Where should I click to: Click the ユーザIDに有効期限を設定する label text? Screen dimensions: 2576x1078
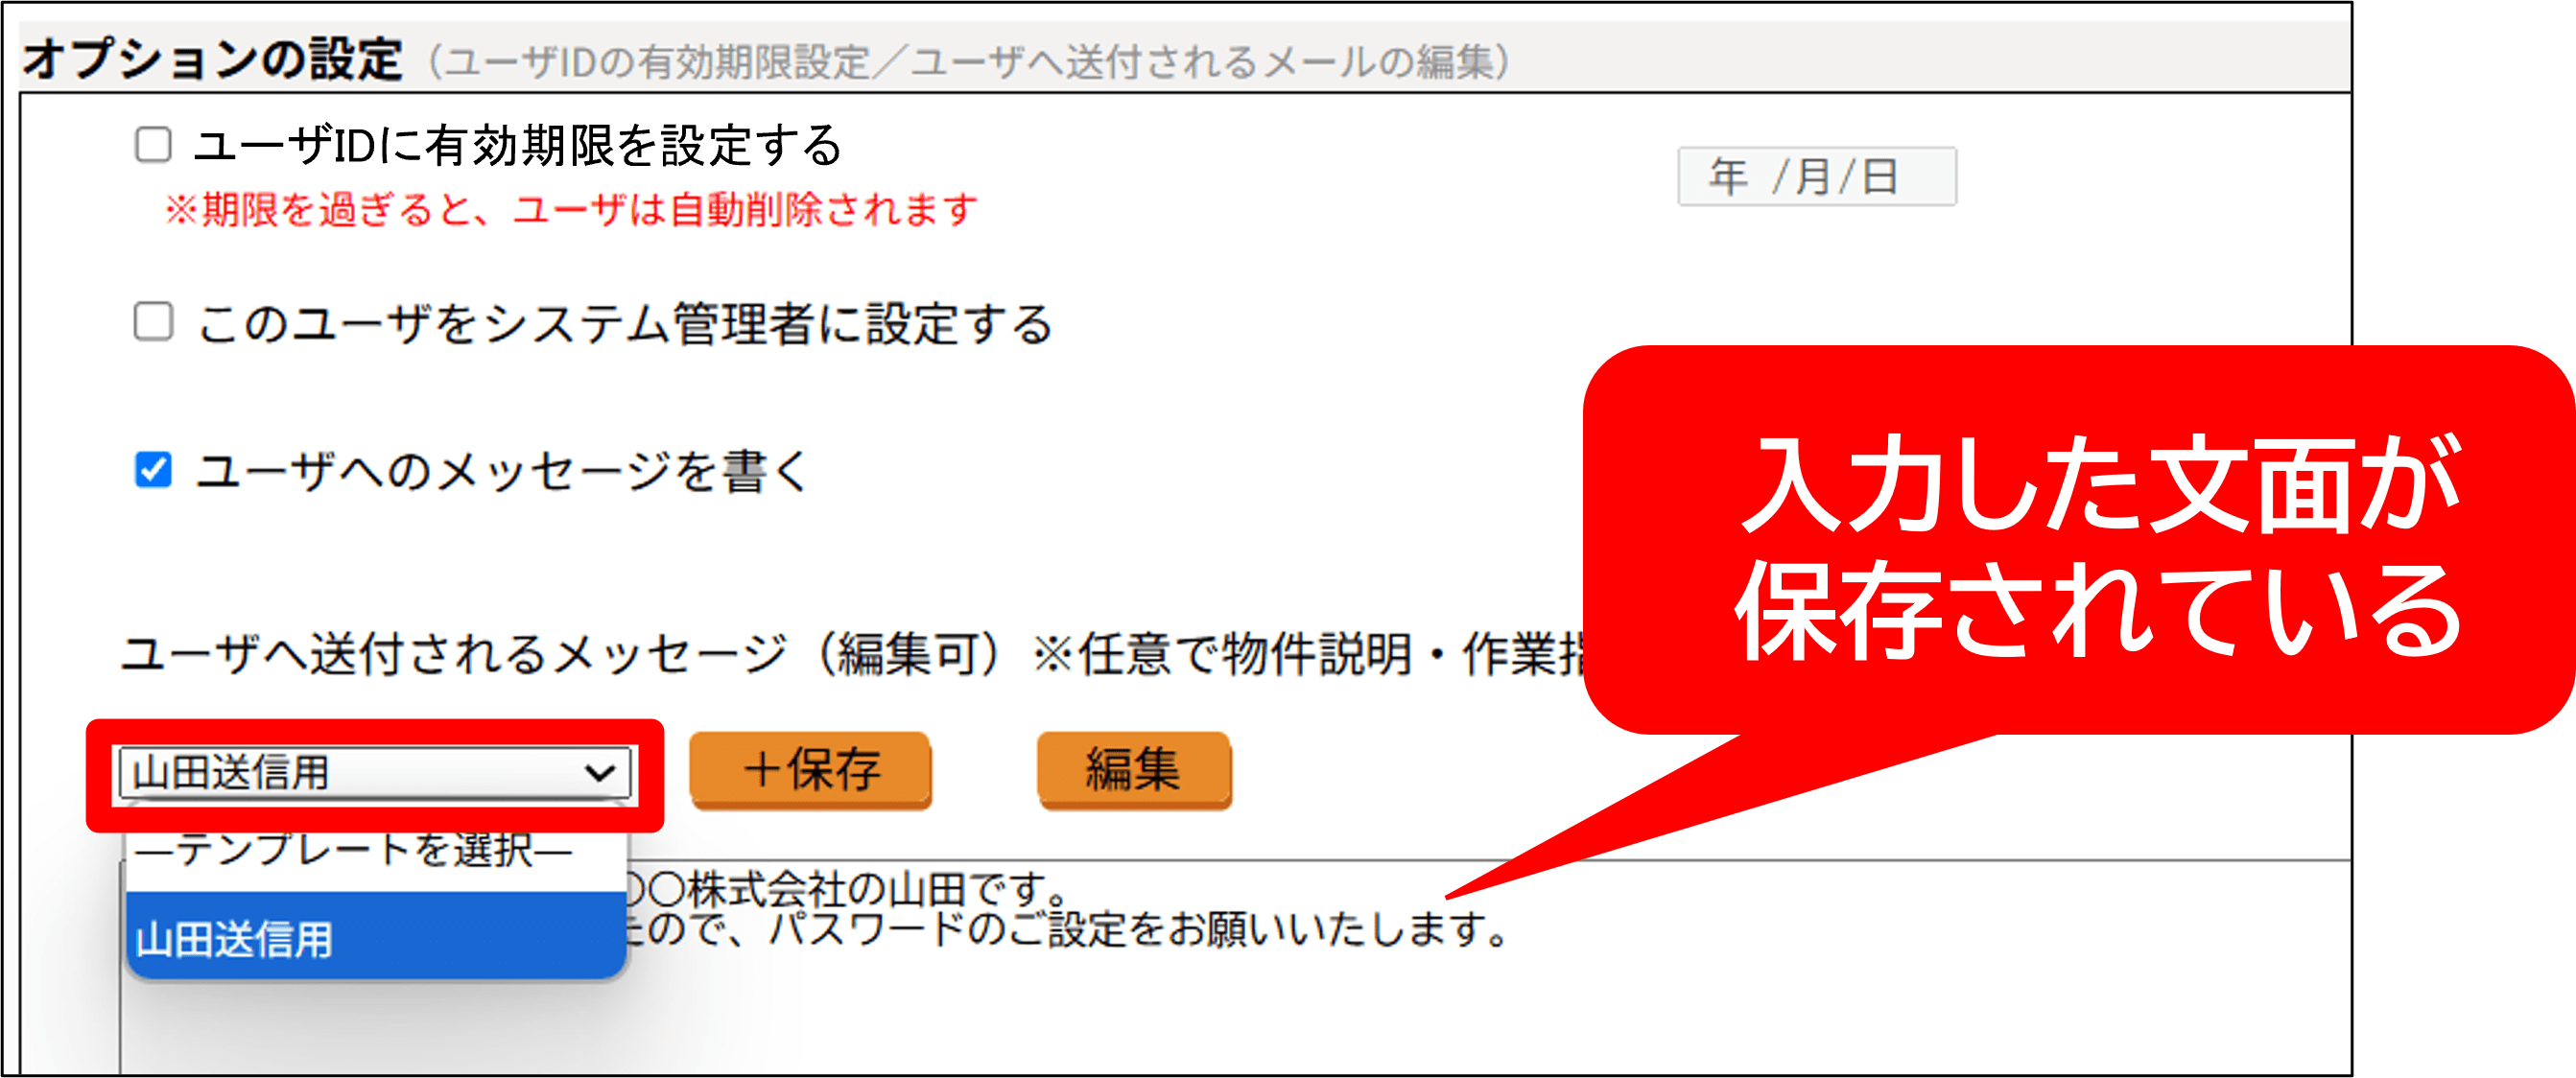pyautogui.click(x=518, y=145)
